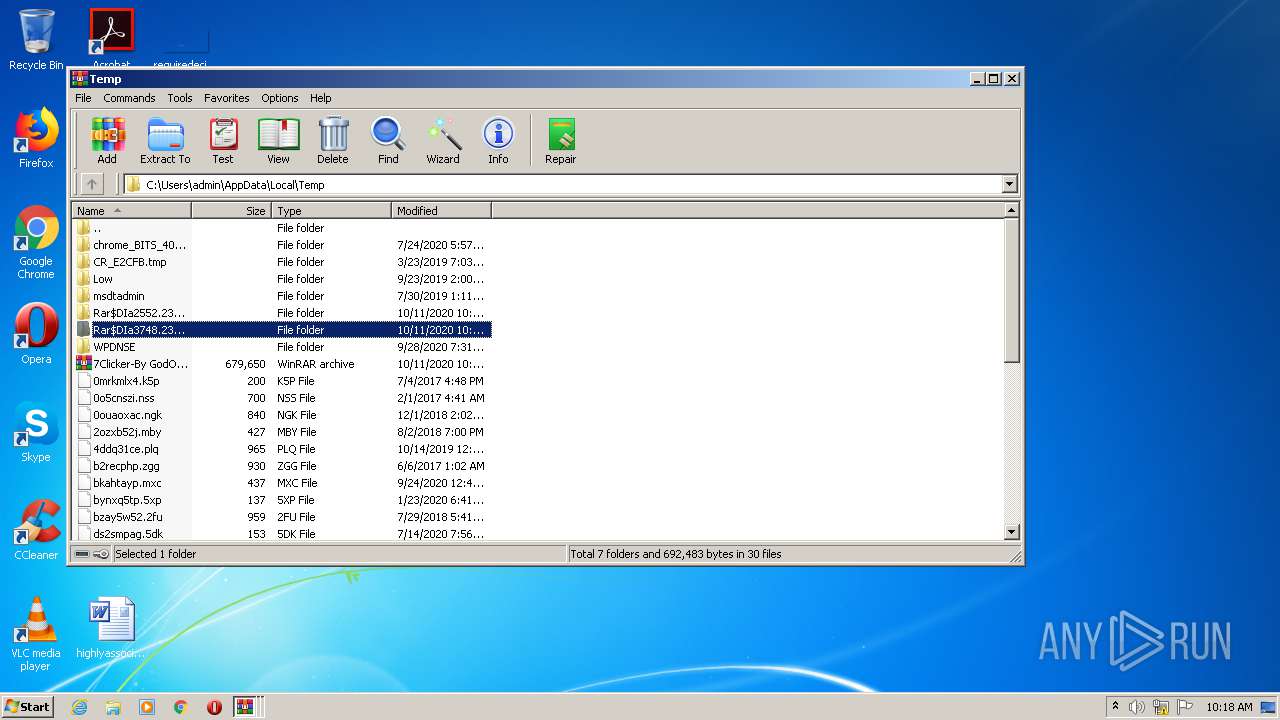Sort by Type column header
1280x720 pixels.
(331, 211)
